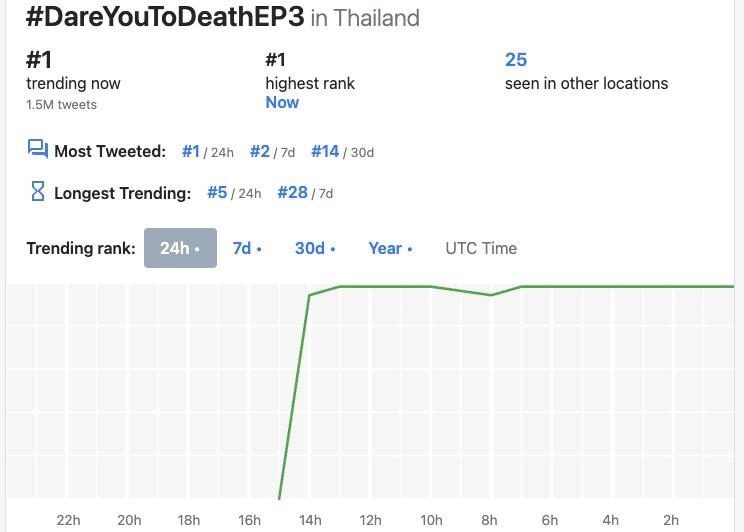Switch to the 30d trending rank tab
Screen dimensions: 744x532
click(x=314, y=248)
